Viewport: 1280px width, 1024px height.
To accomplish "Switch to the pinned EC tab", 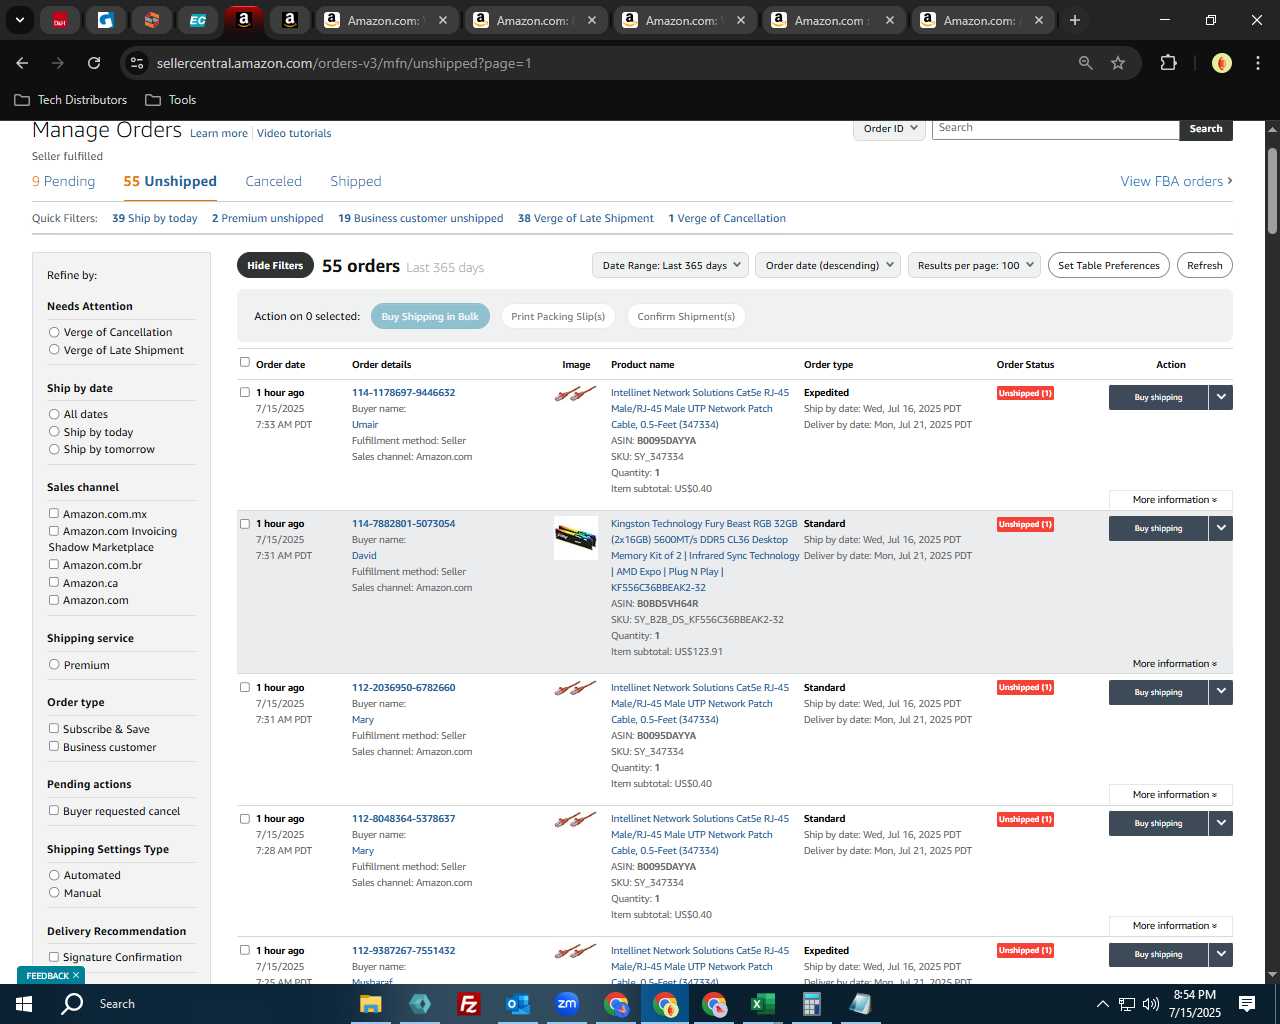I will click(198, 20).
